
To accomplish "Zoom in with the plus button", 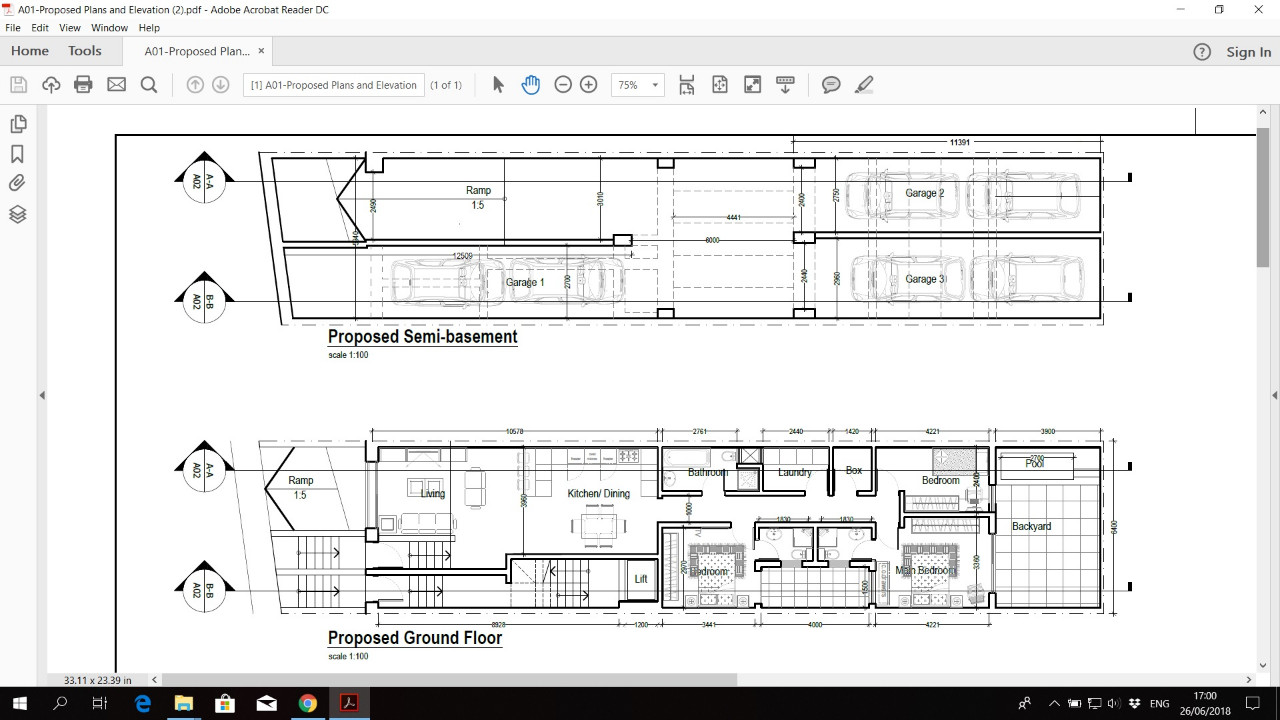I will tap(589, 85).
